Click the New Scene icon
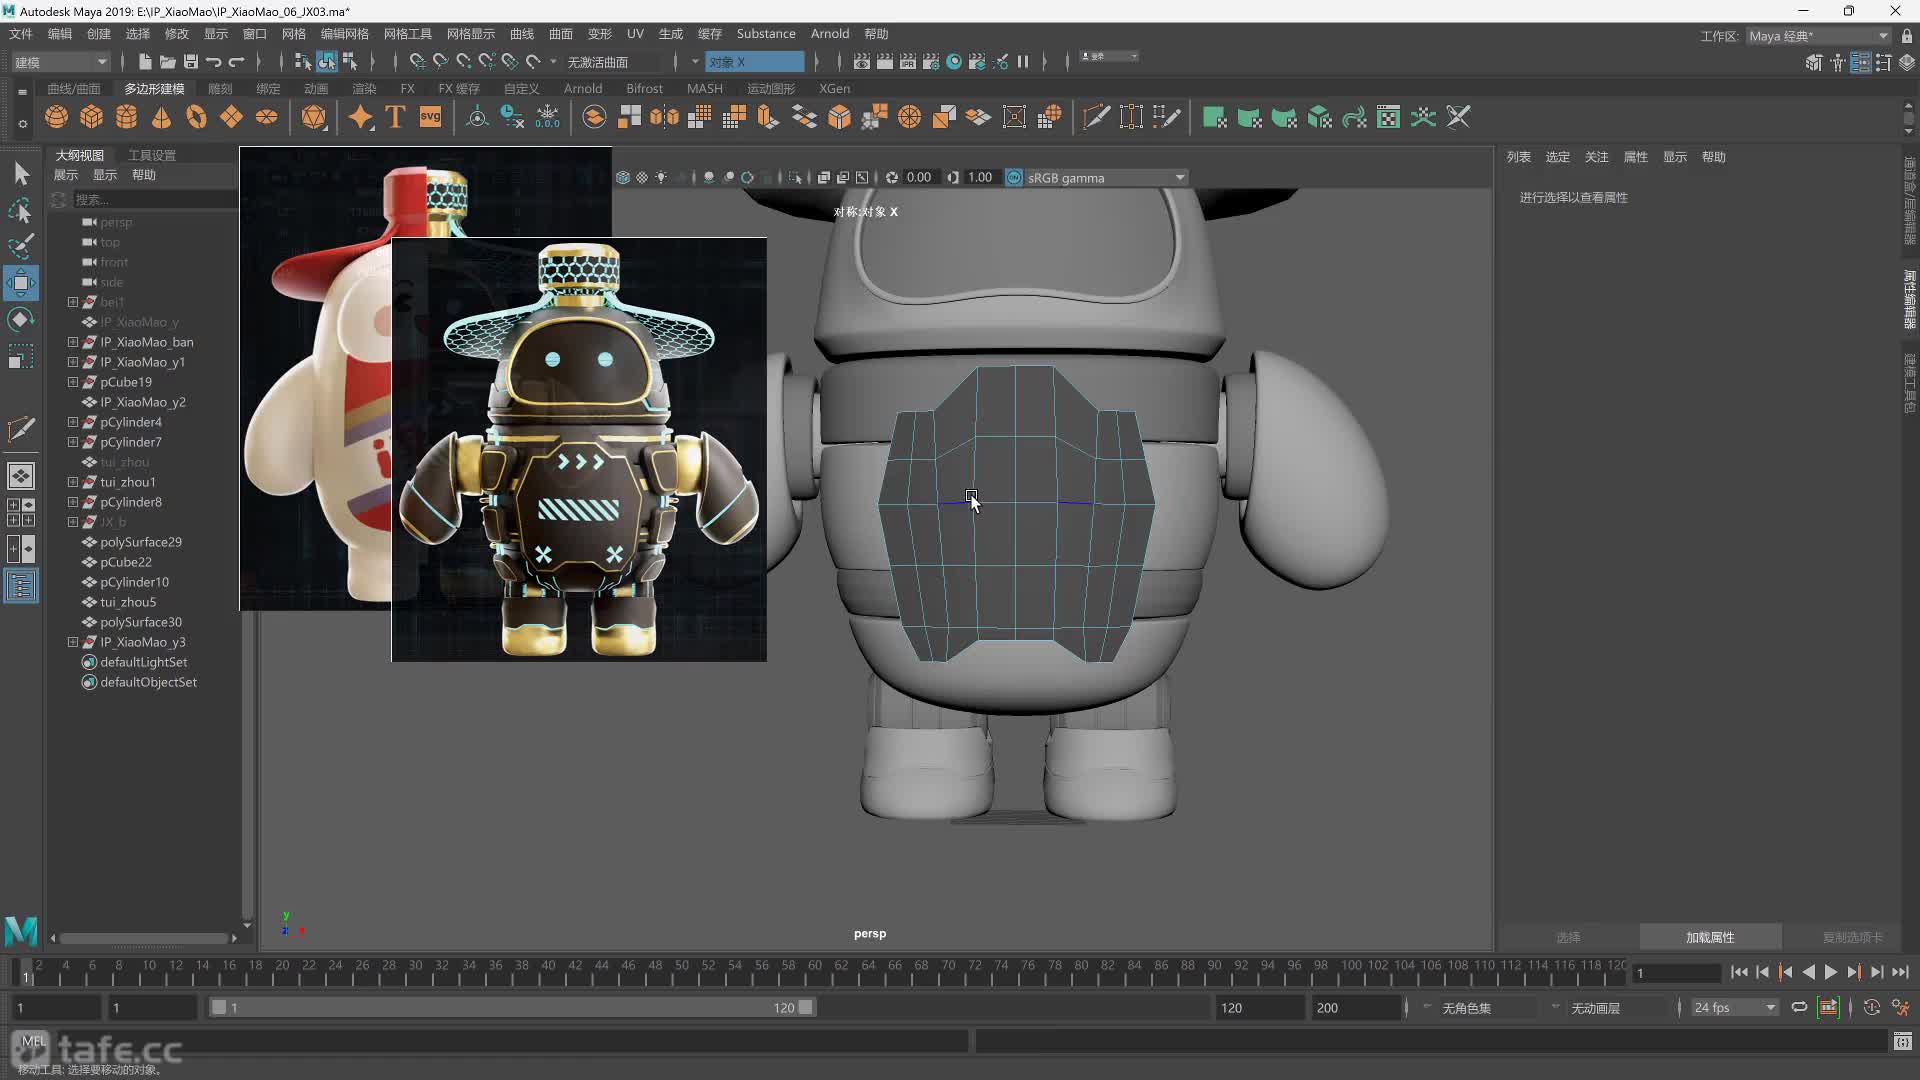Viewport: 1920px width, 1080px height. [145, 62]
